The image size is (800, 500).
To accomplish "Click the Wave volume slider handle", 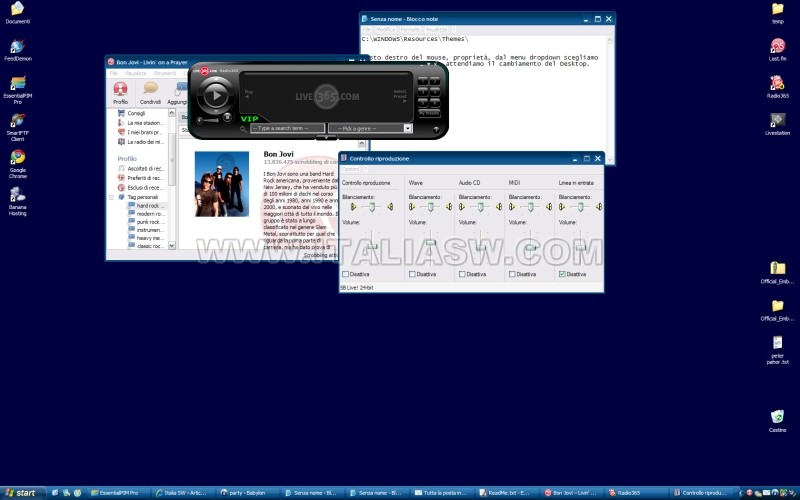I will click(431, 242).
